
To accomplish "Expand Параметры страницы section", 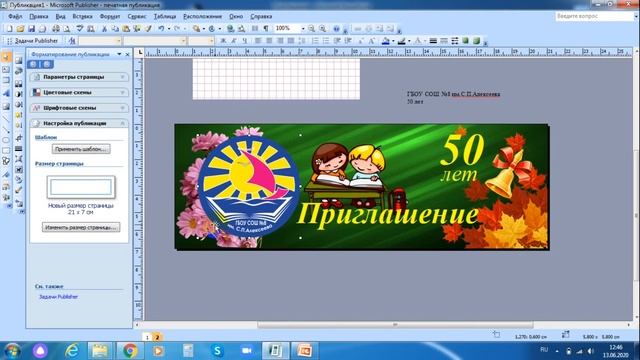I will point(79,77).
